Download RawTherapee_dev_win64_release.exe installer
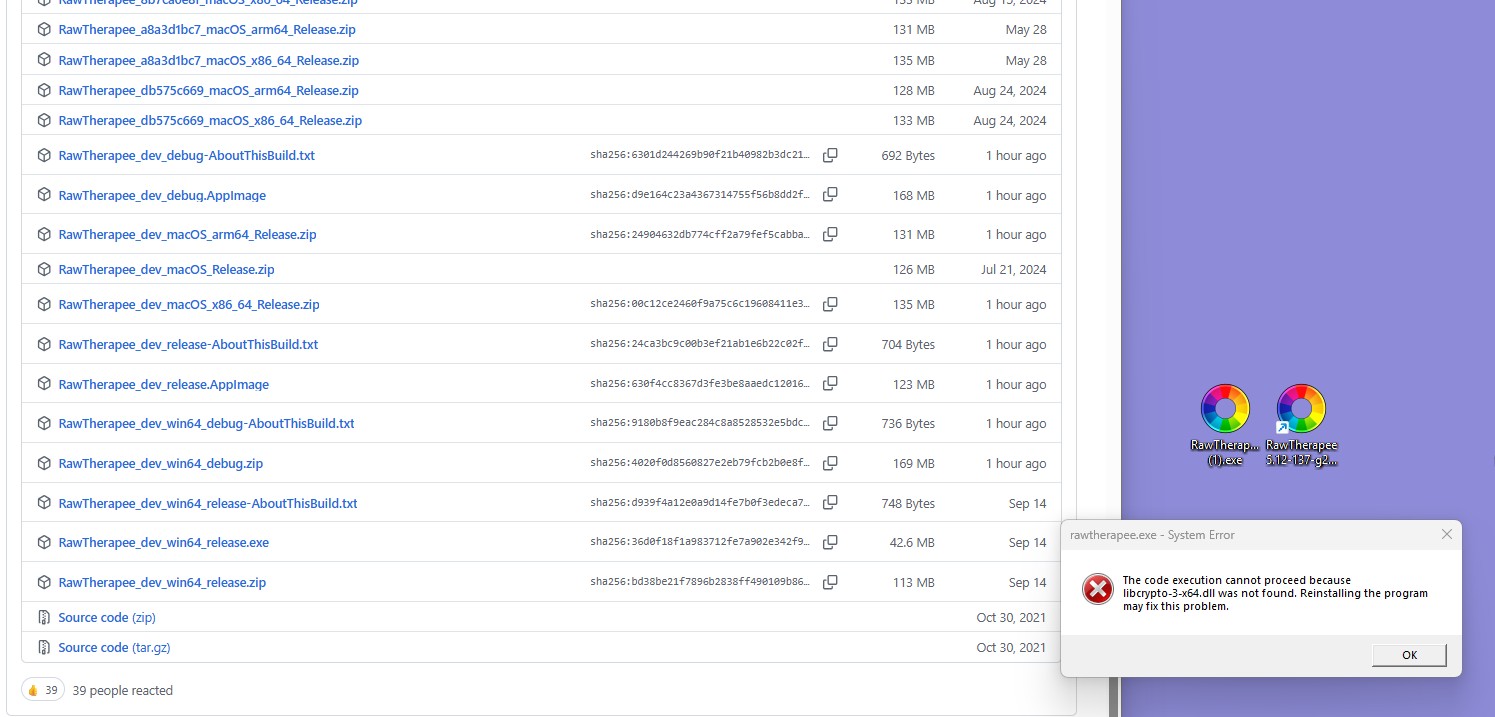 coord(164,543)
